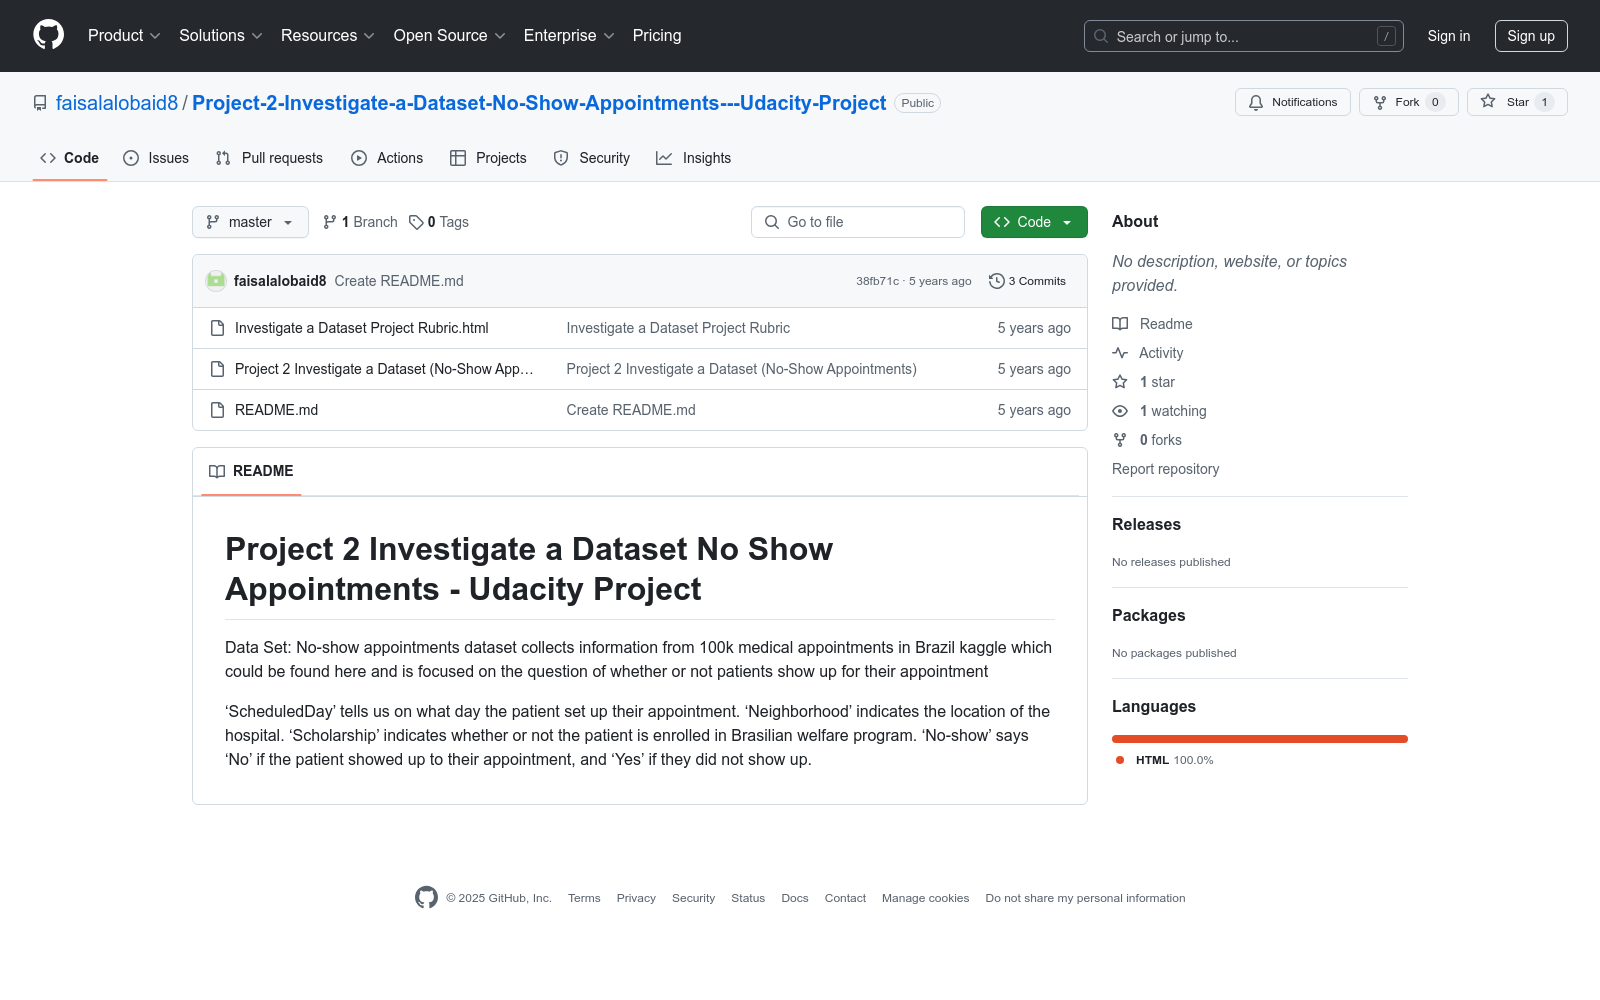
Task: Click the Pricing link in header
Action: [x=657, y=36]
